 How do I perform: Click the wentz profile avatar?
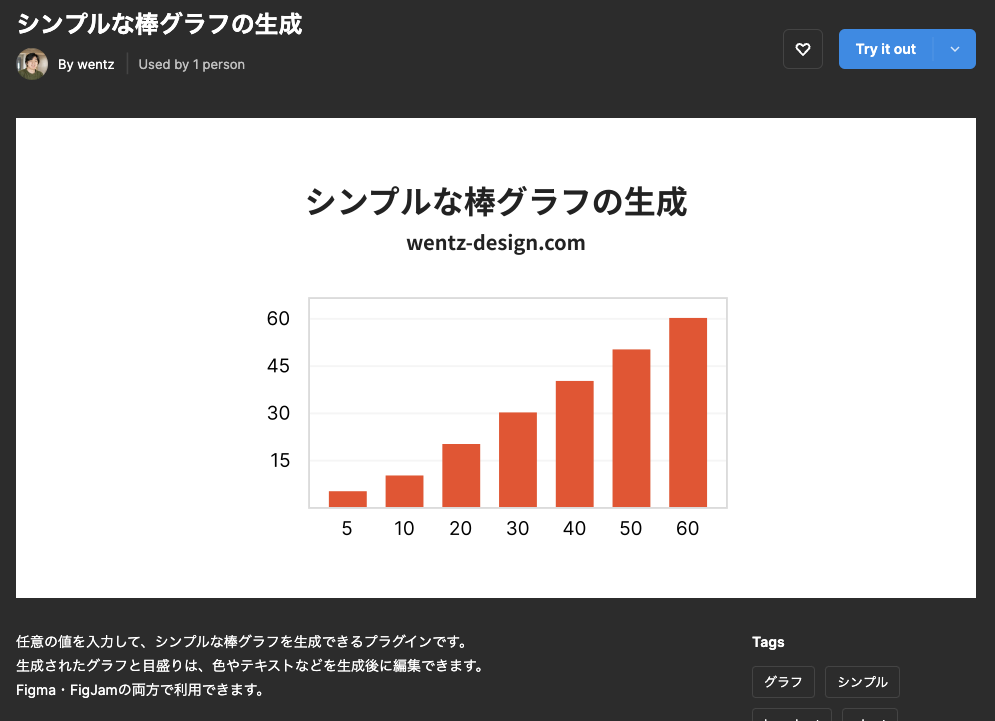click(32, 63)
